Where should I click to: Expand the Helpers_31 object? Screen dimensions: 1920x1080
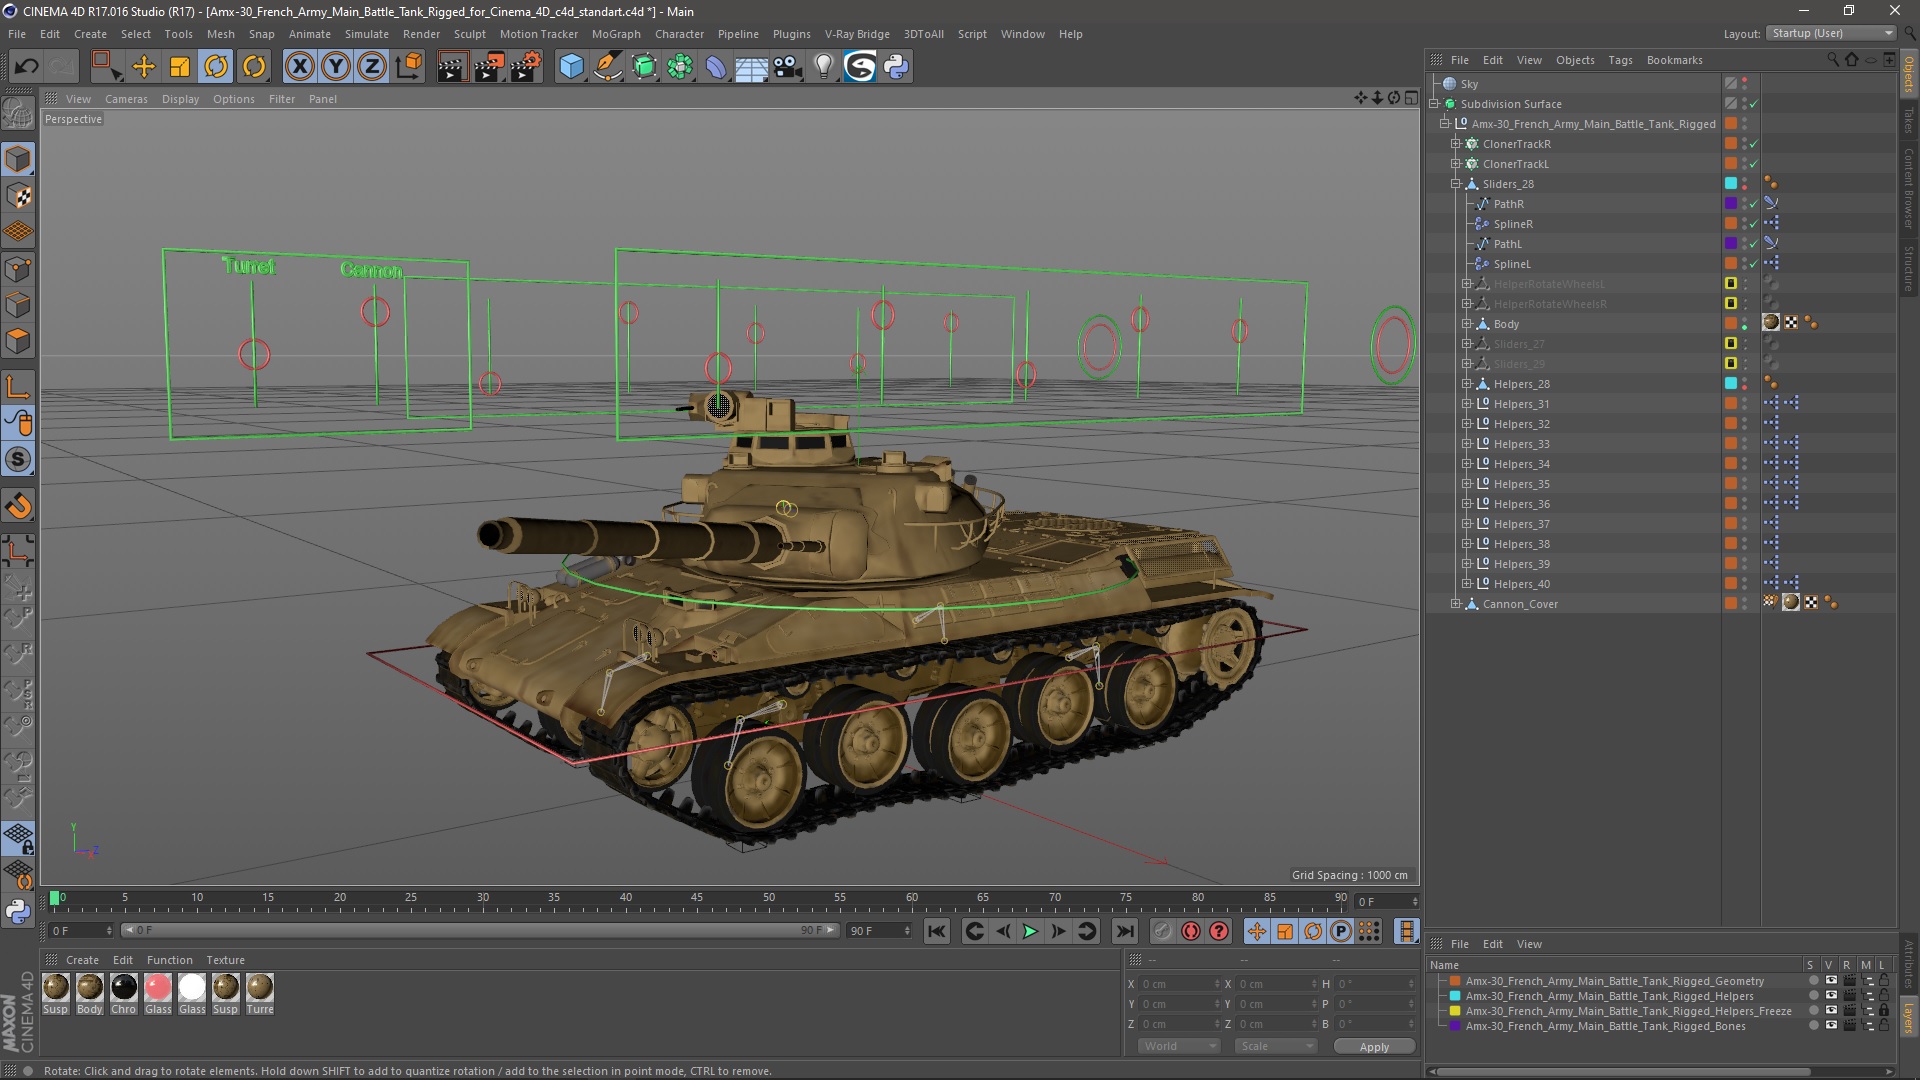tap(1467, 404)
